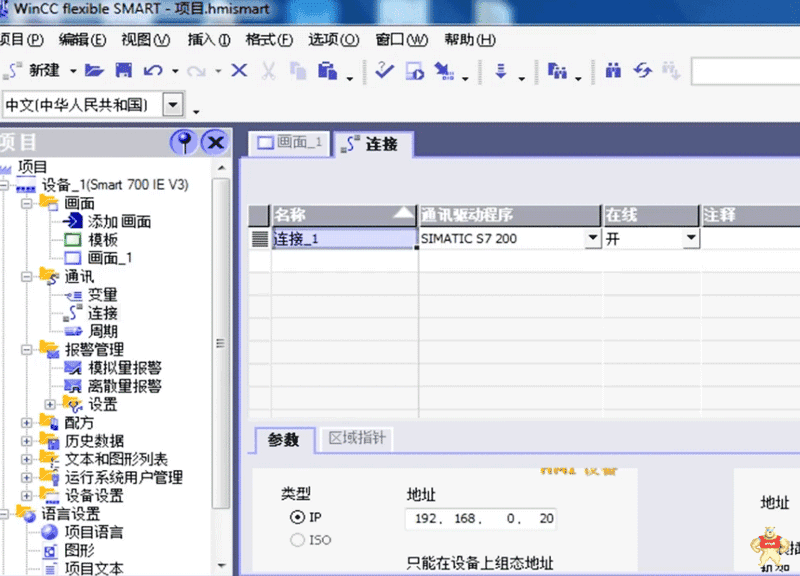Expand the 设置 folder under alarms

[49, 405]
